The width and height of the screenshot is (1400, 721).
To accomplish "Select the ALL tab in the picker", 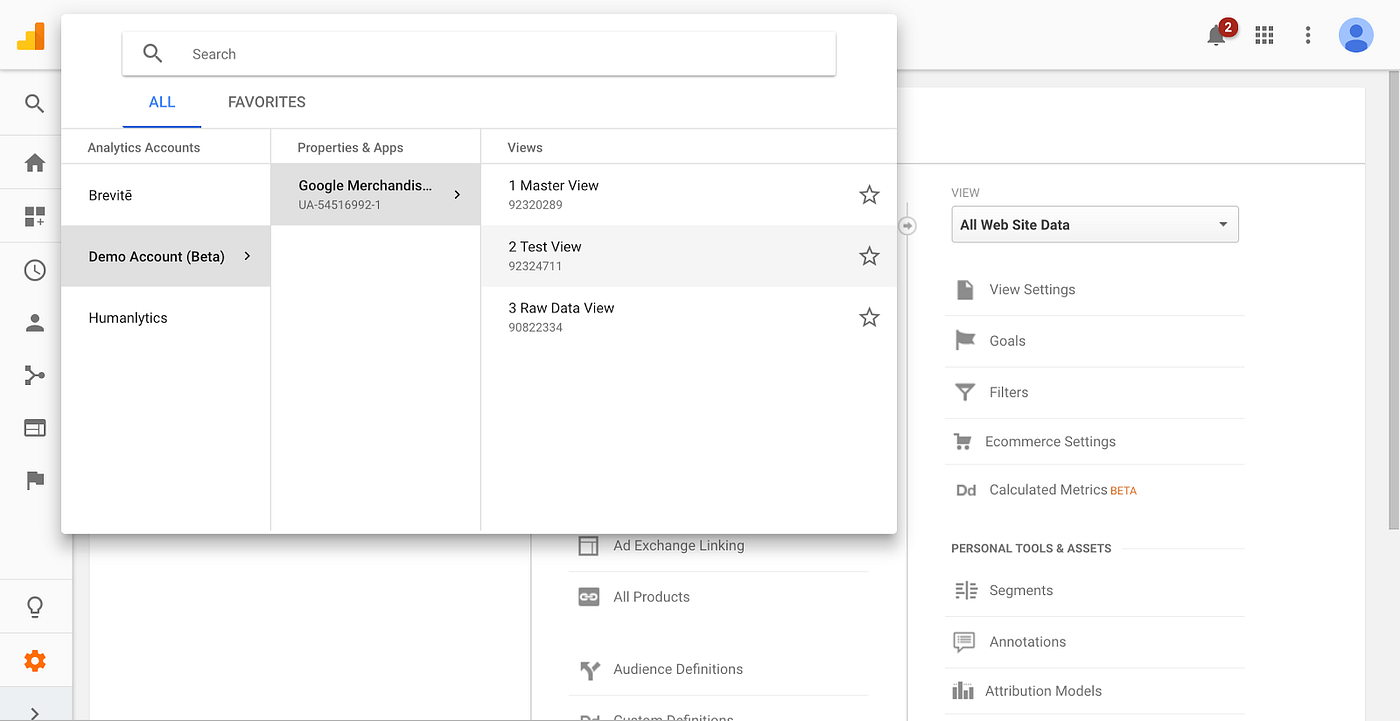I will click(162, 101).
